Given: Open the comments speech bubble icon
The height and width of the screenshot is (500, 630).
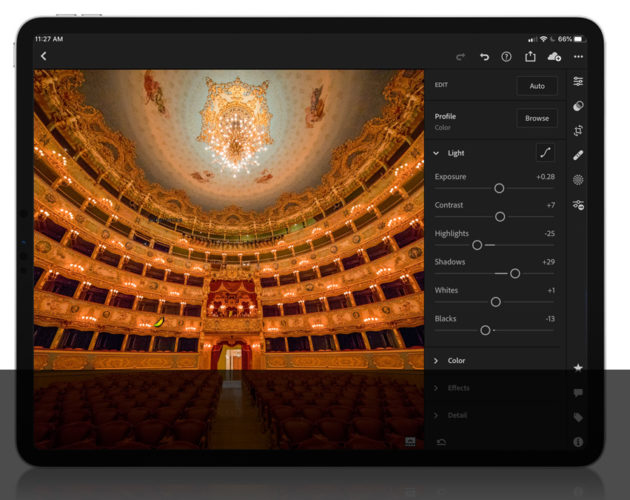Looking at the screenshot, I should point(578,393).
